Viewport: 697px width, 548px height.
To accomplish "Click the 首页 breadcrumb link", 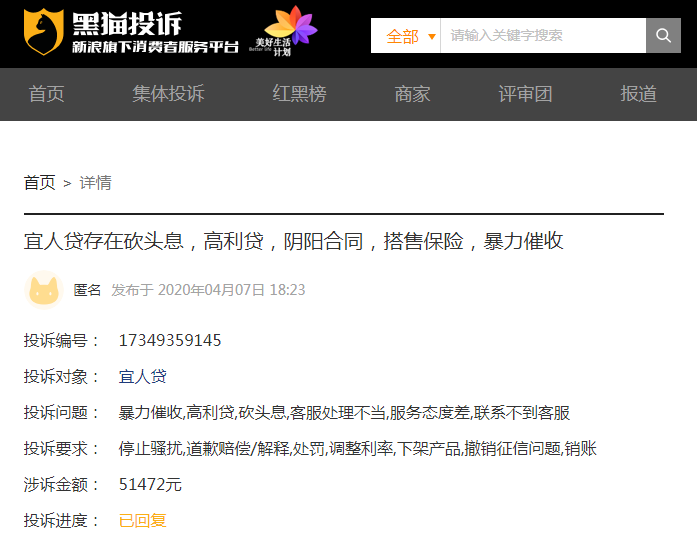I will [40, 183].
